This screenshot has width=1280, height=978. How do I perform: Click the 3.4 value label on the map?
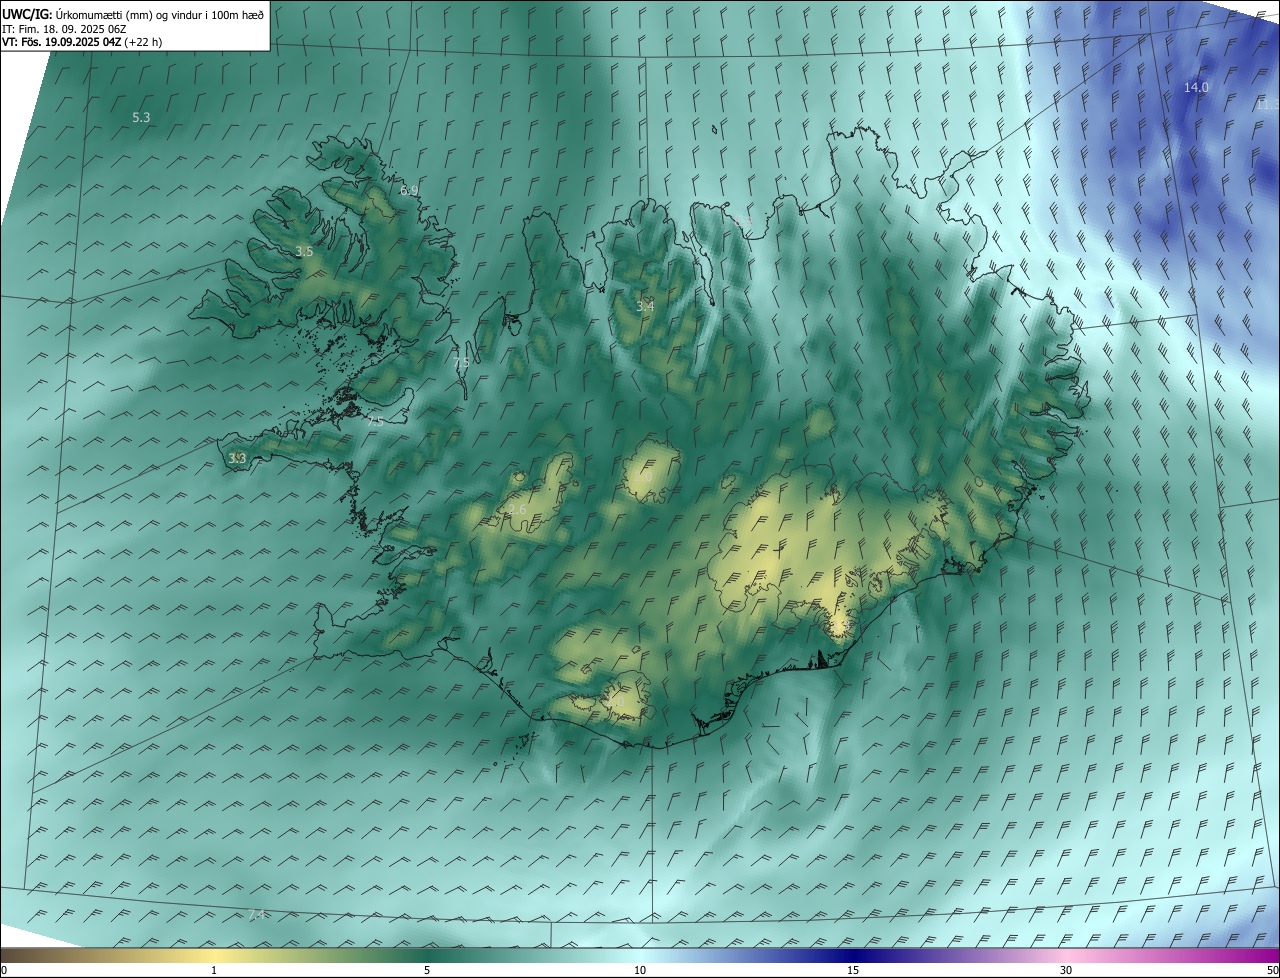tap(645, 306)
